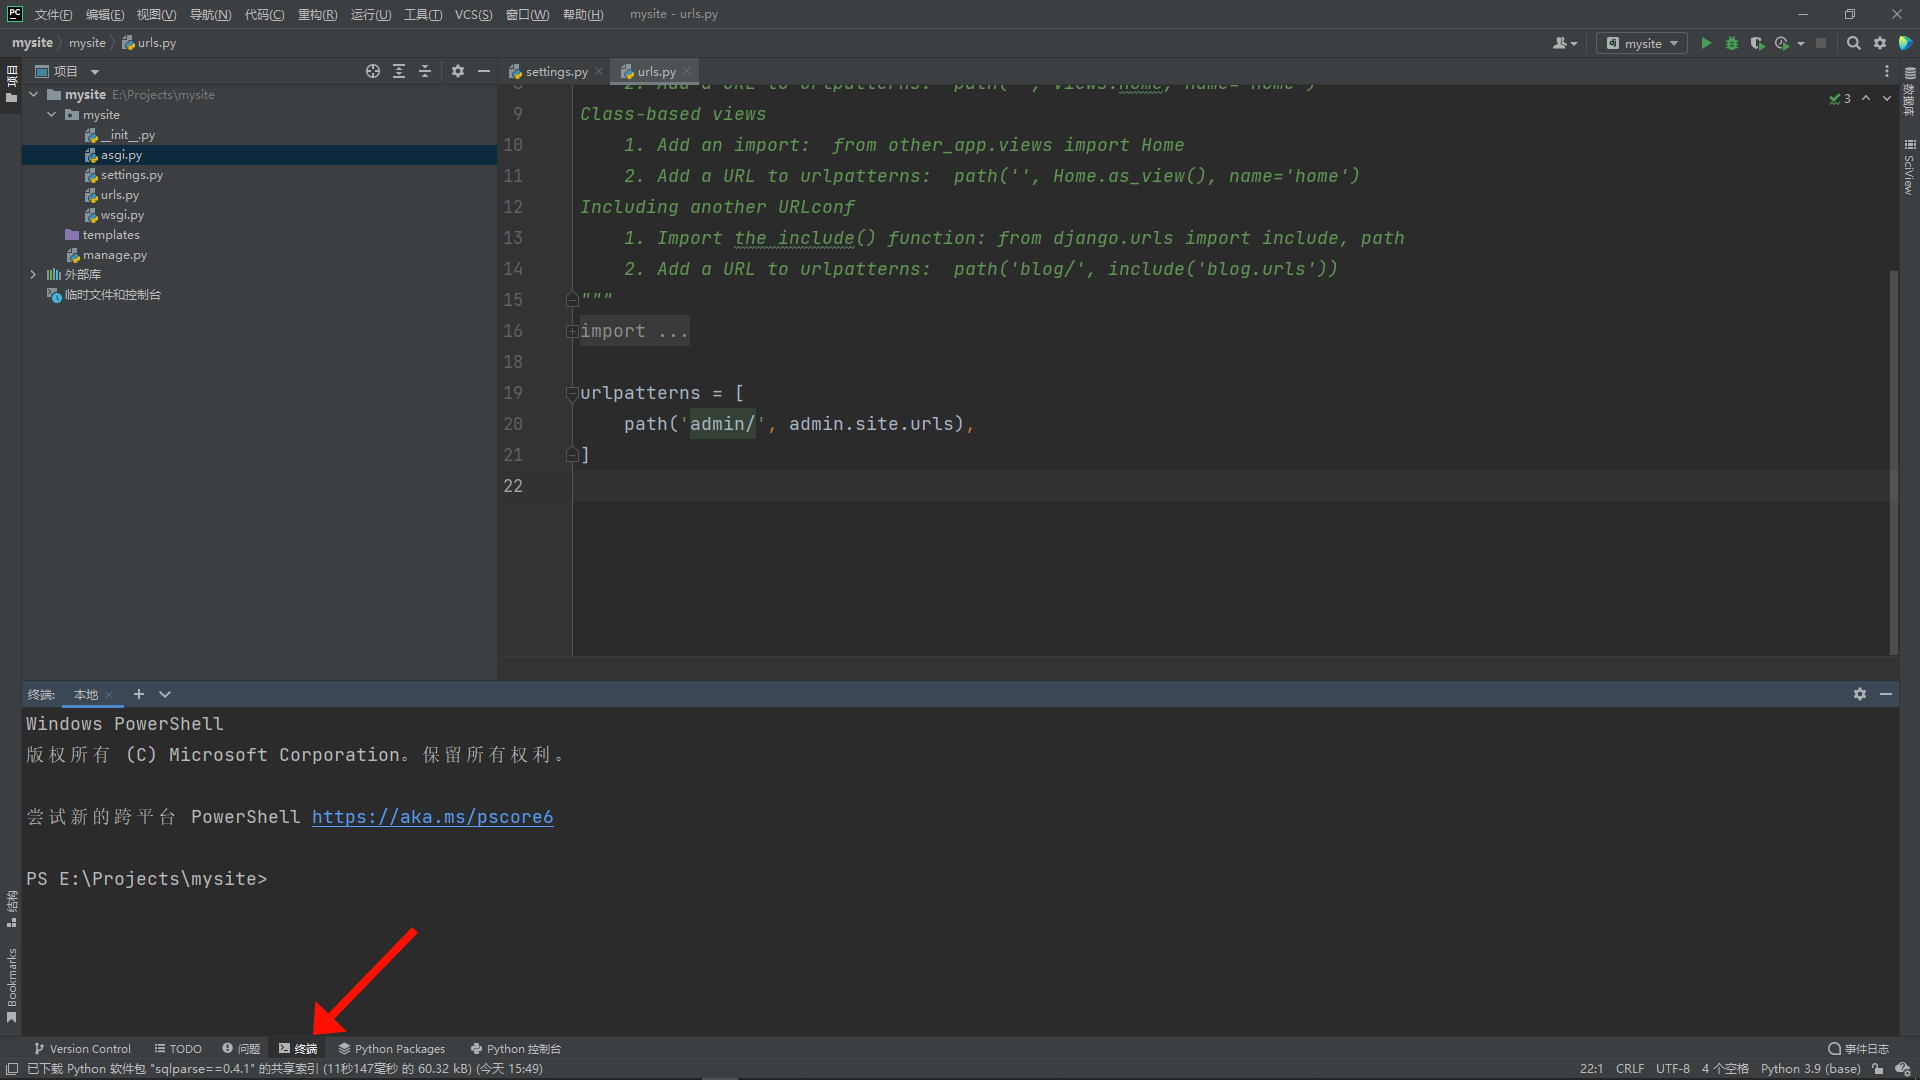Open 运行(U) menu
The width and height of the screenshot is (1920, 1080).
click(370, 14)
